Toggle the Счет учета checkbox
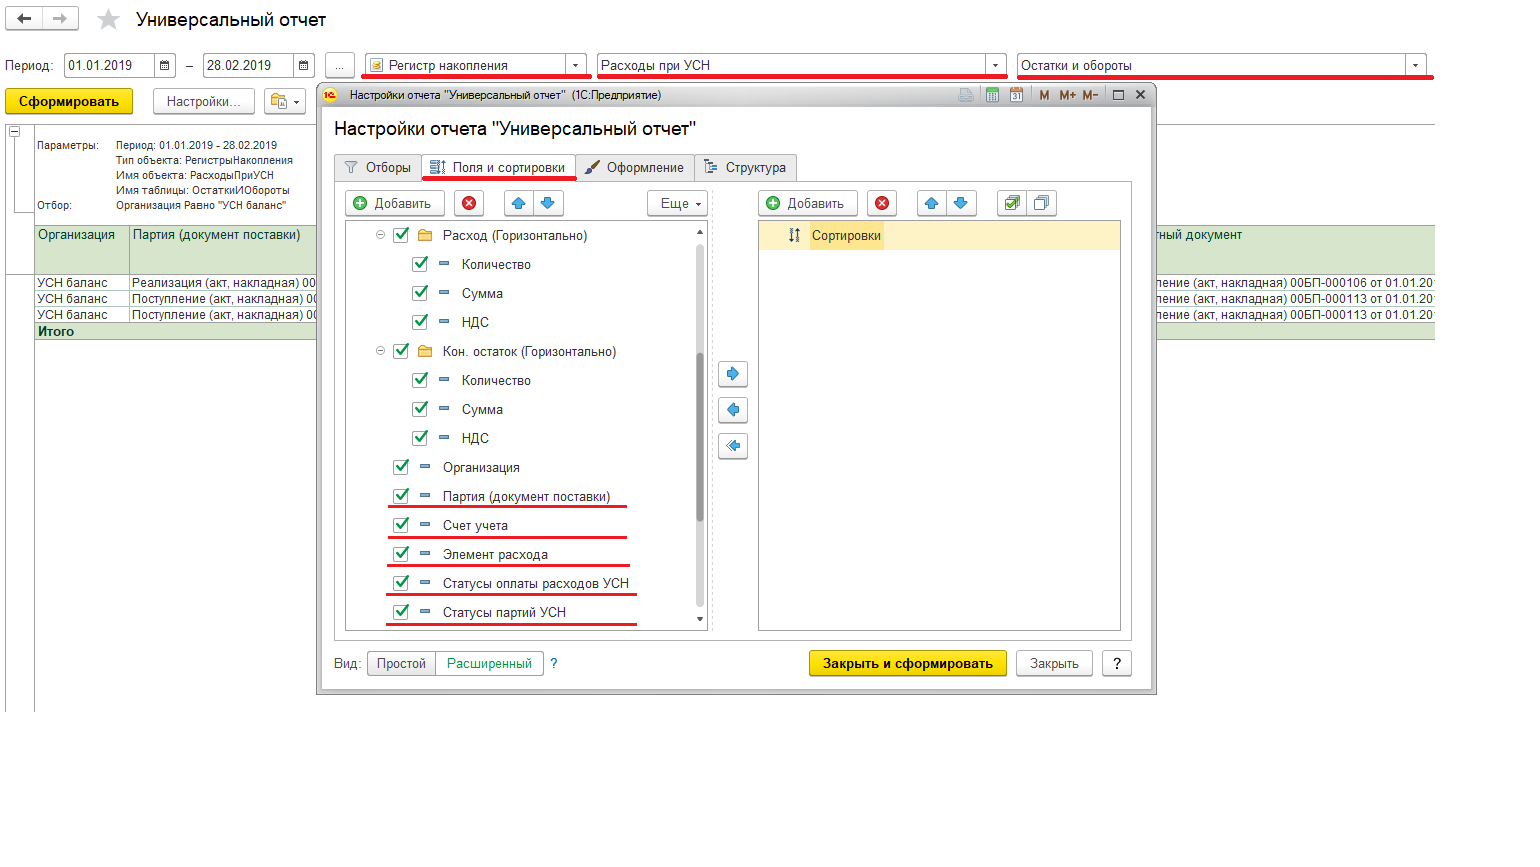The image size is (1540, 867). pyautogui.click(x=401, y=525)
